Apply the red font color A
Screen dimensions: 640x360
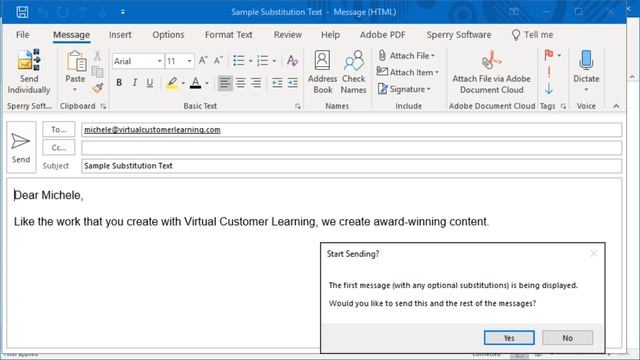click(x=196, y=83)
